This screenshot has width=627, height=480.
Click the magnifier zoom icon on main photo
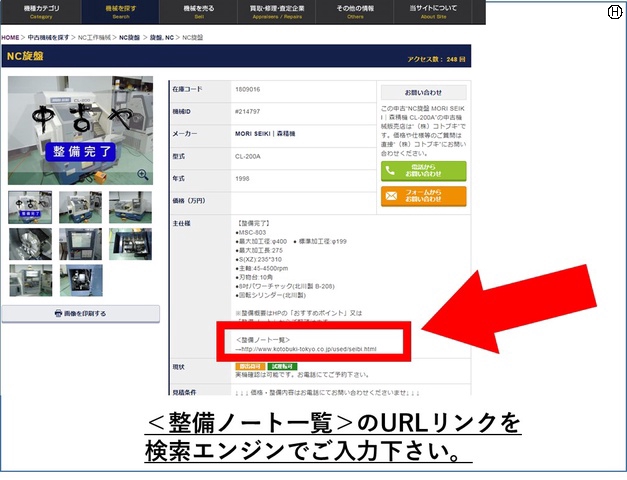pos(142,174)
